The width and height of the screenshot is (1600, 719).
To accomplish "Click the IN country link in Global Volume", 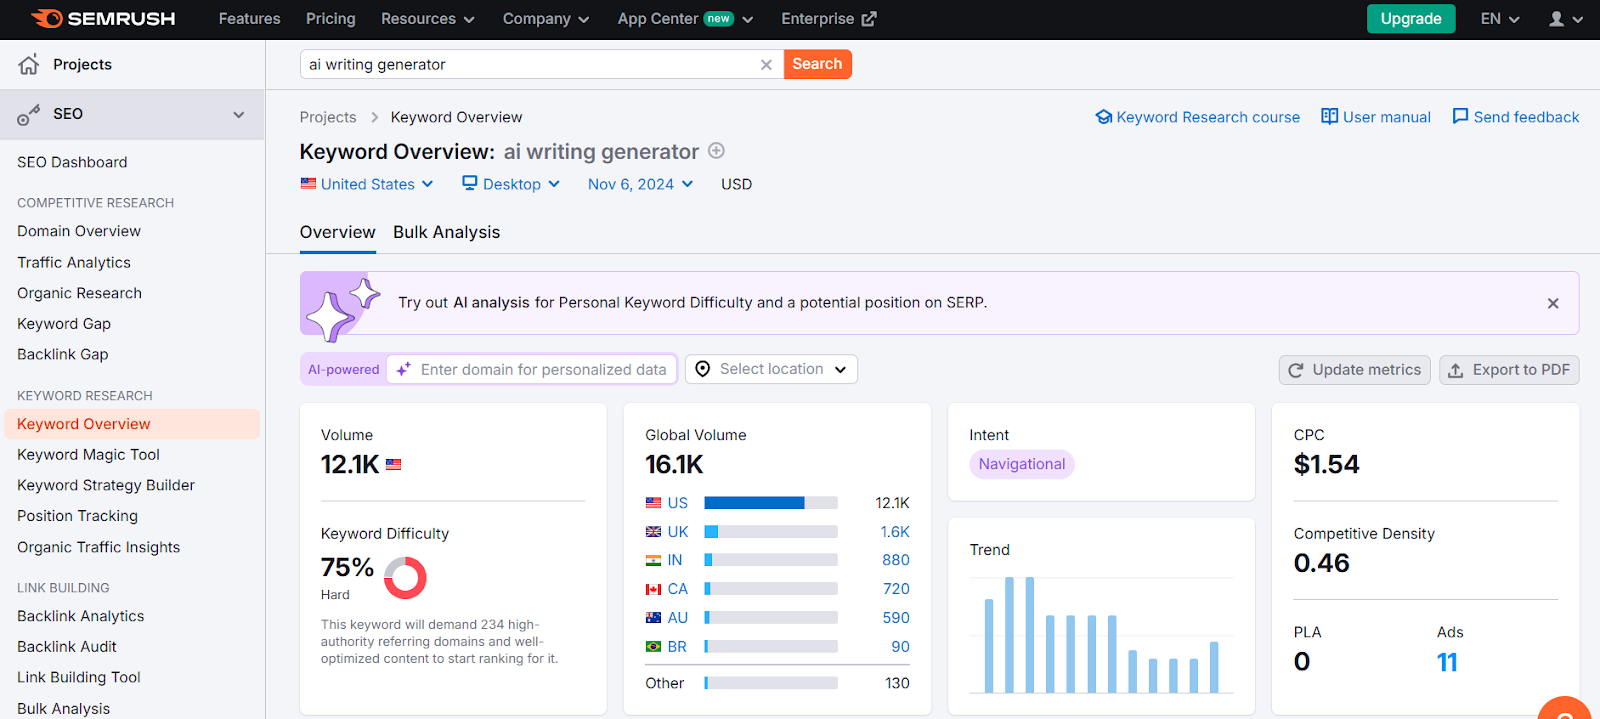I will tap(675, 560).
